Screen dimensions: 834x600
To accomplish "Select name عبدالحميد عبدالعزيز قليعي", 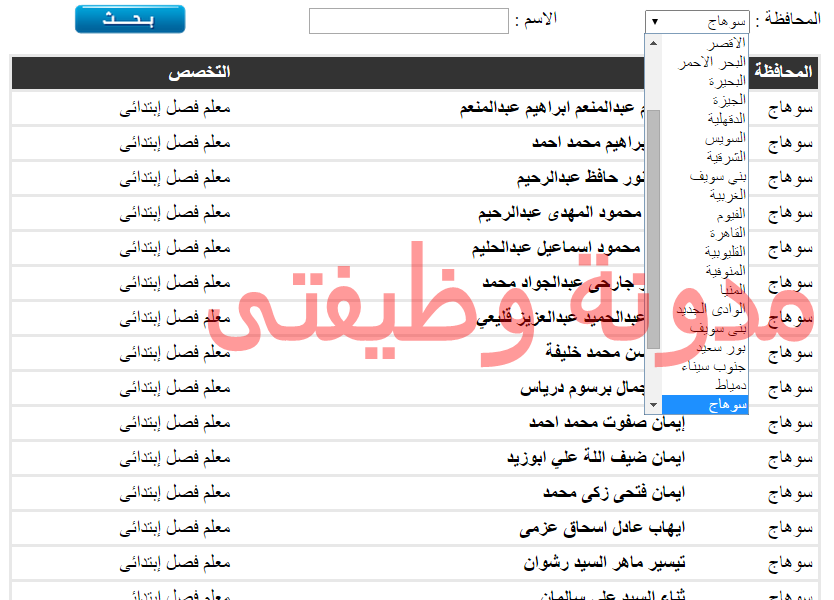I will [561, 318].
